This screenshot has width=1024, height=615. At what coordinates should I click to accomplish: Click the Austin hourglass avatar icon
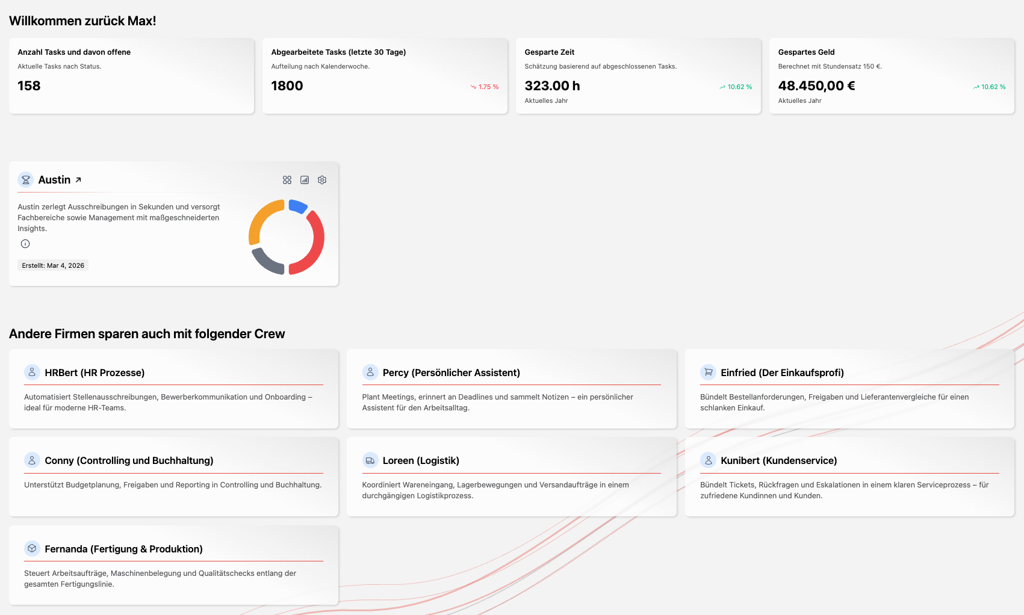coord(26,180)
